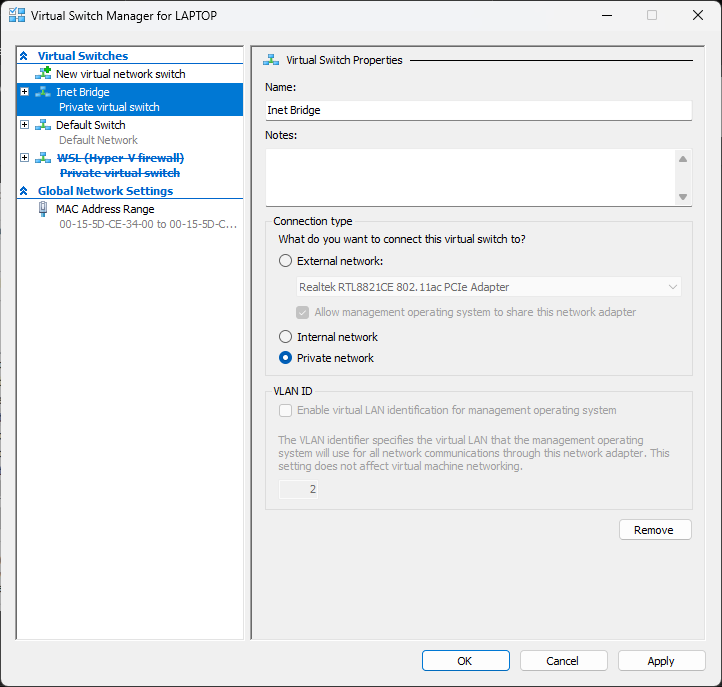Click the New virtual network switch icon
The height and width of the screenshot is (687, 722).
(x=43, y=74)
